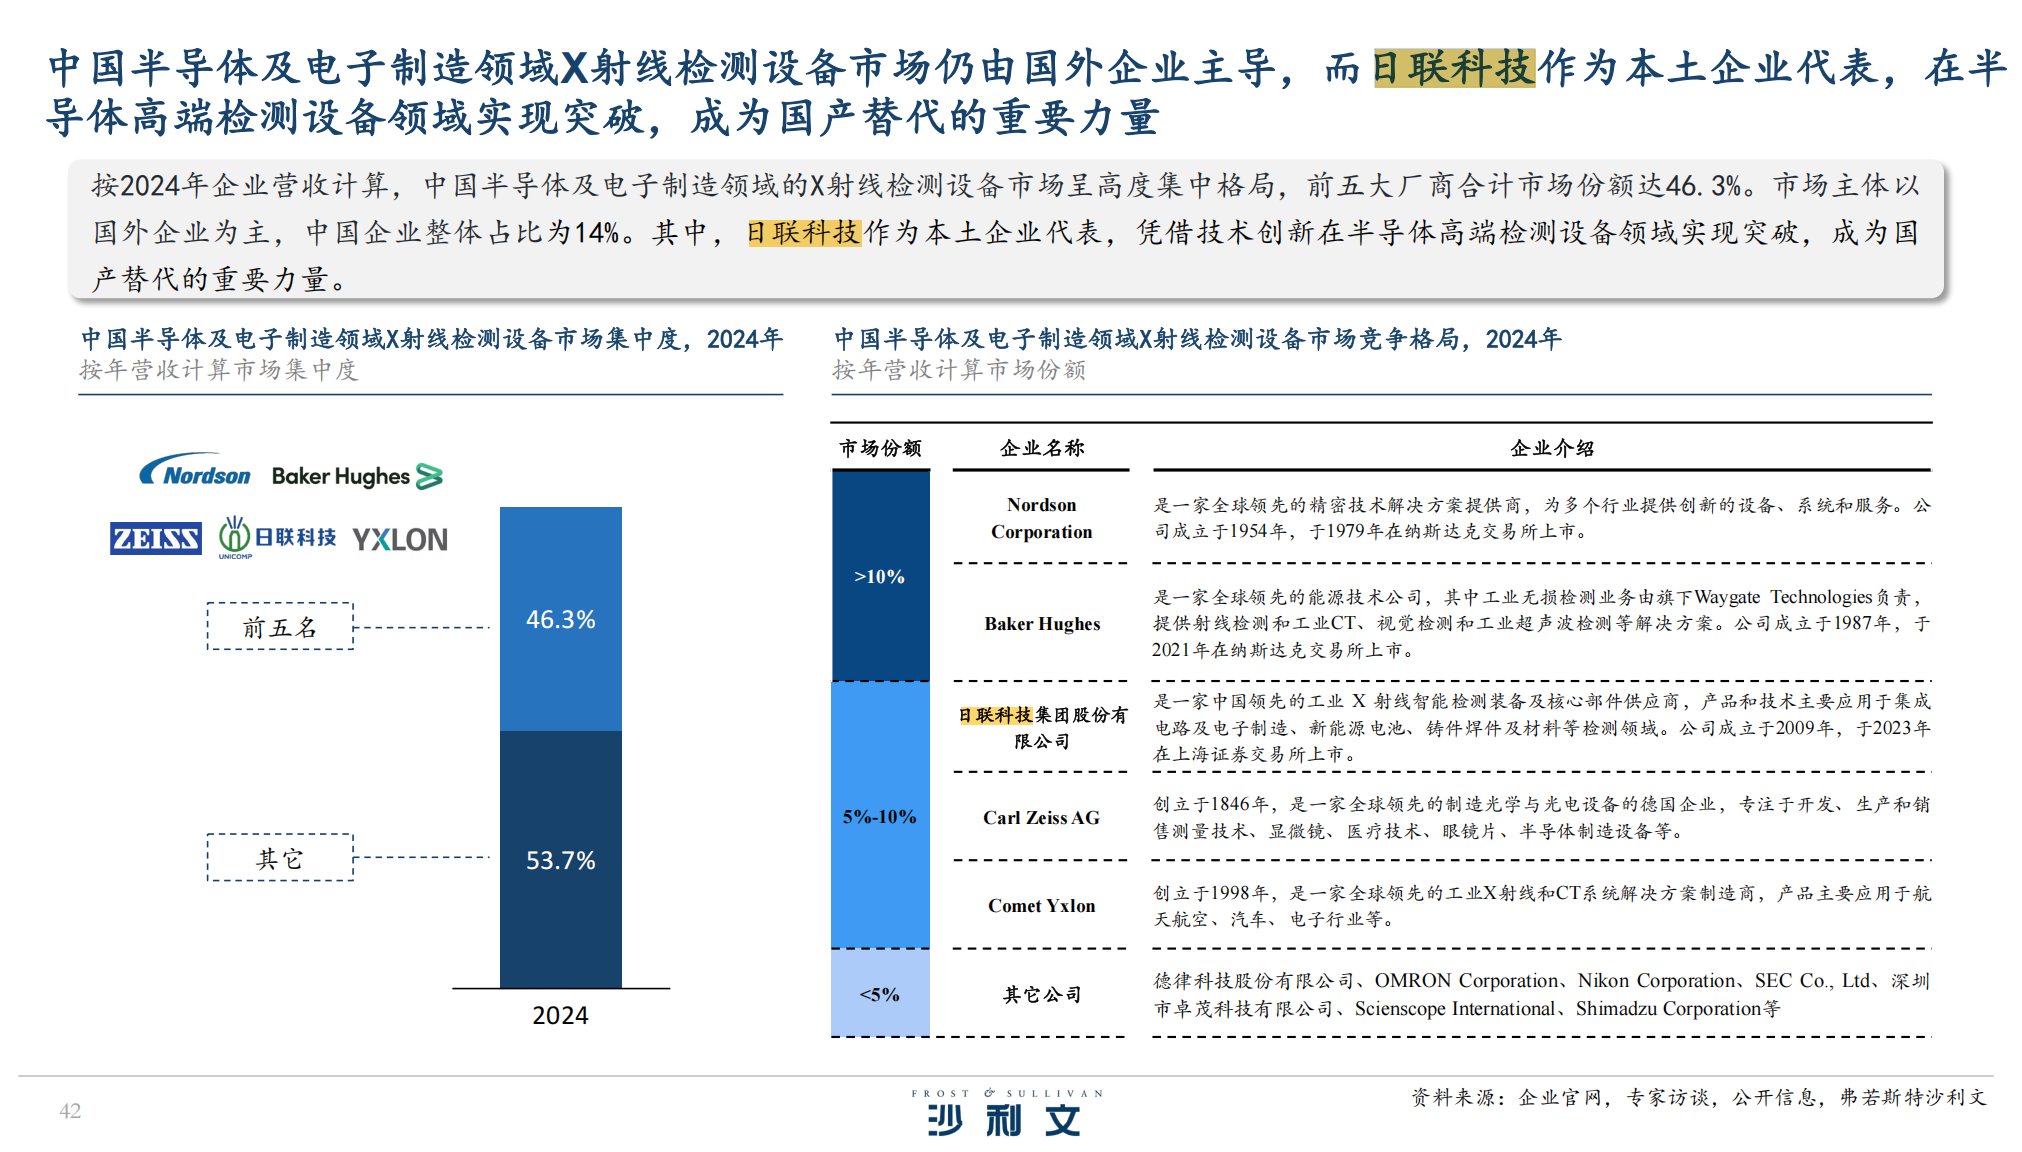Click the 其它 dashed label box

coord(280,858)
